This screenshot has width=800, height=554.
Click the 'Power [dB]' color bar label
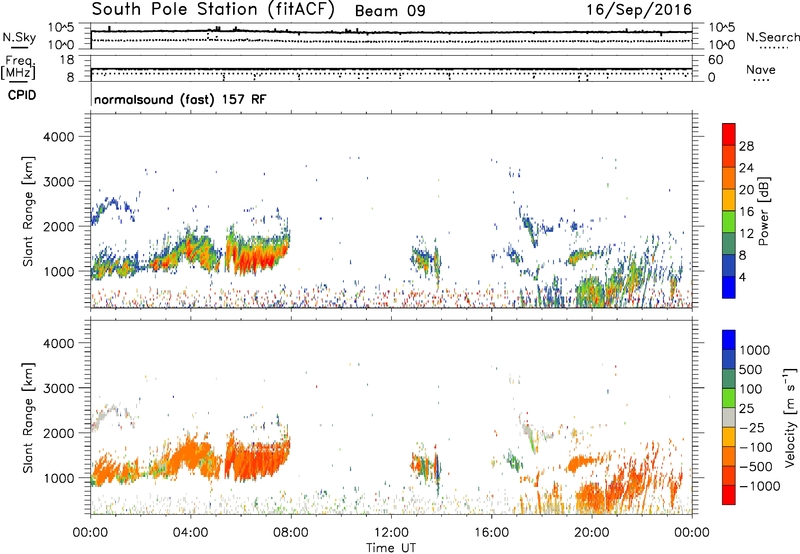(763, 211)
